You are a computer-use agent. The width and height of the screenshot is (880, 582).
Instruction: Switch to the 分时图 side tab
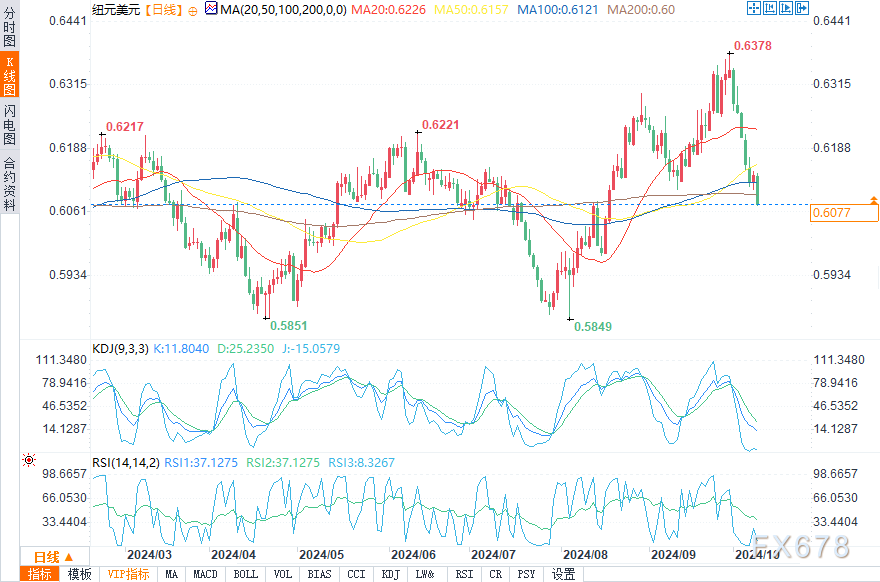pos(10,26)
